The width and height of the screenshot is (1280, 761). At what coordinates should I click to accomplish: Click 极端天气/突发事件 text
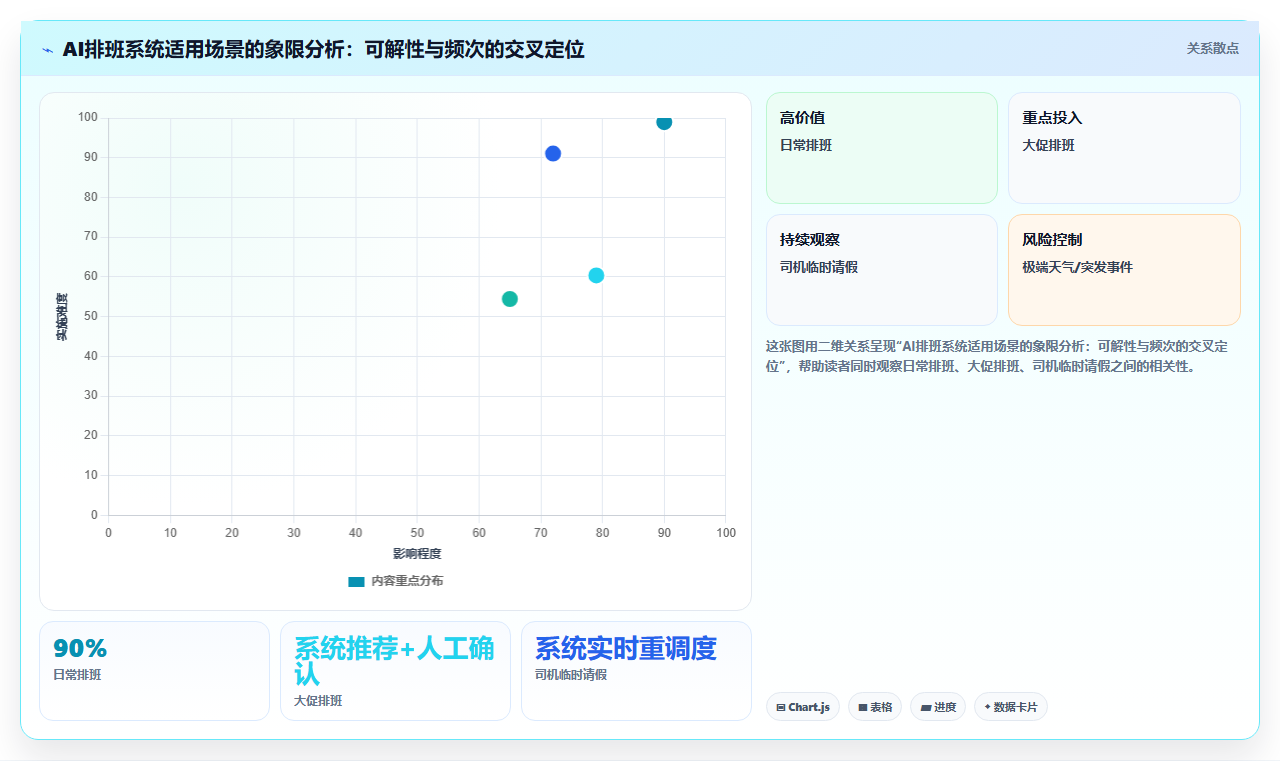click(x=1077, y=267)
